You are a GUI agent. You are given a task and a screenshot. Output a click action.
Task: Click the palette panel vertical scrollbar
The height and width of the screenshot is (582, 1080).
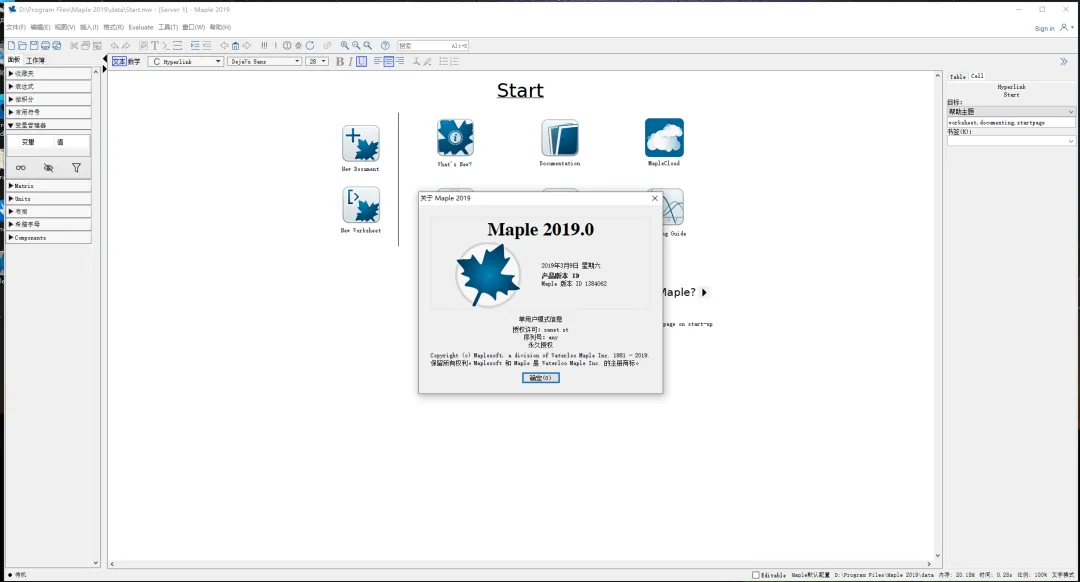[96, 317]
